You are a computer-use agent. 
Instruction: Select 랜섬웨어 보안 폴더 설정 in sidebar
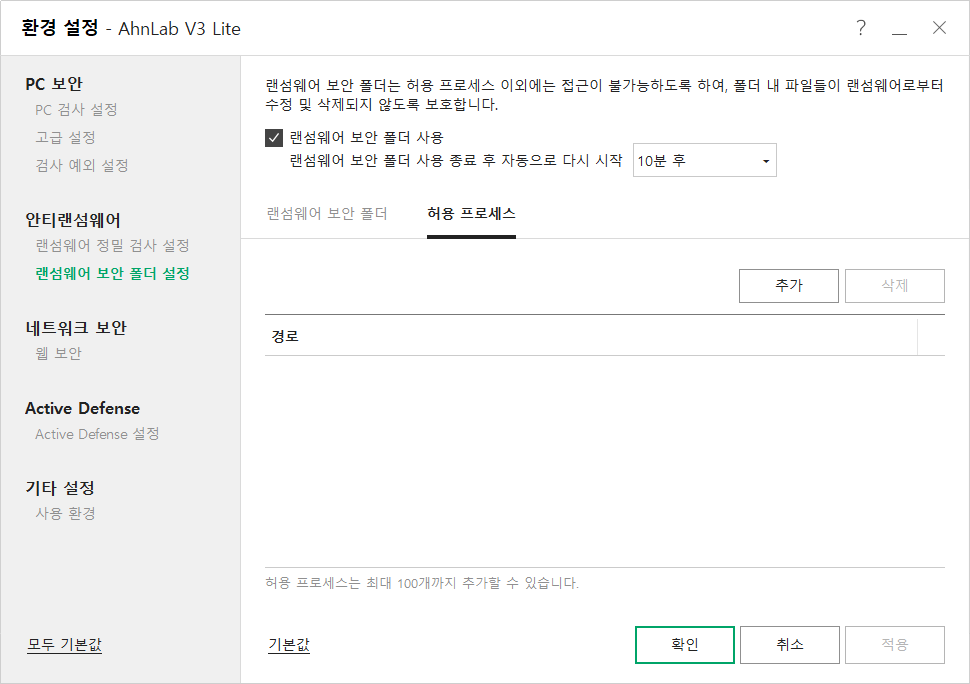(x=113, y=273)
